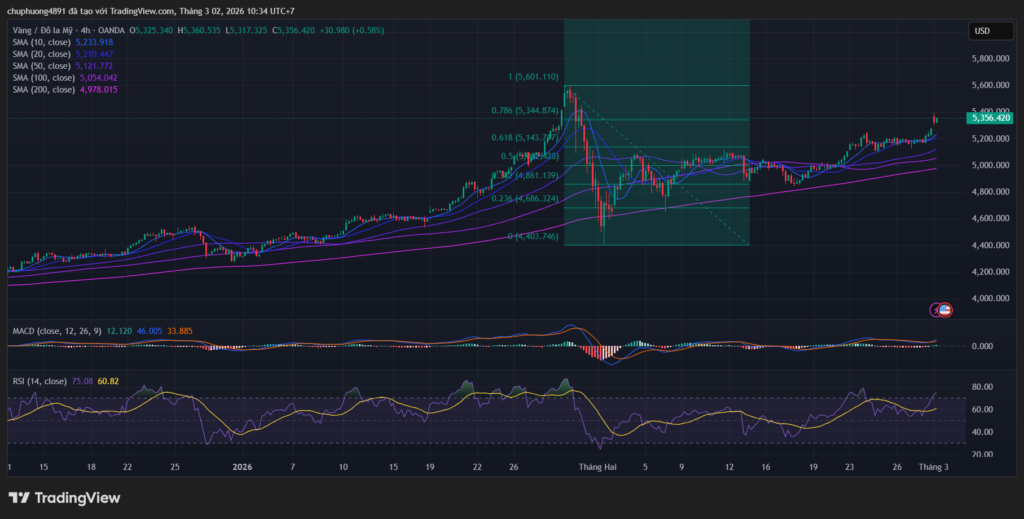Screen dimensions: 1024x519
Task: Select the SMA (10, close) indicator legend
Action: click(x=39, y=43)
